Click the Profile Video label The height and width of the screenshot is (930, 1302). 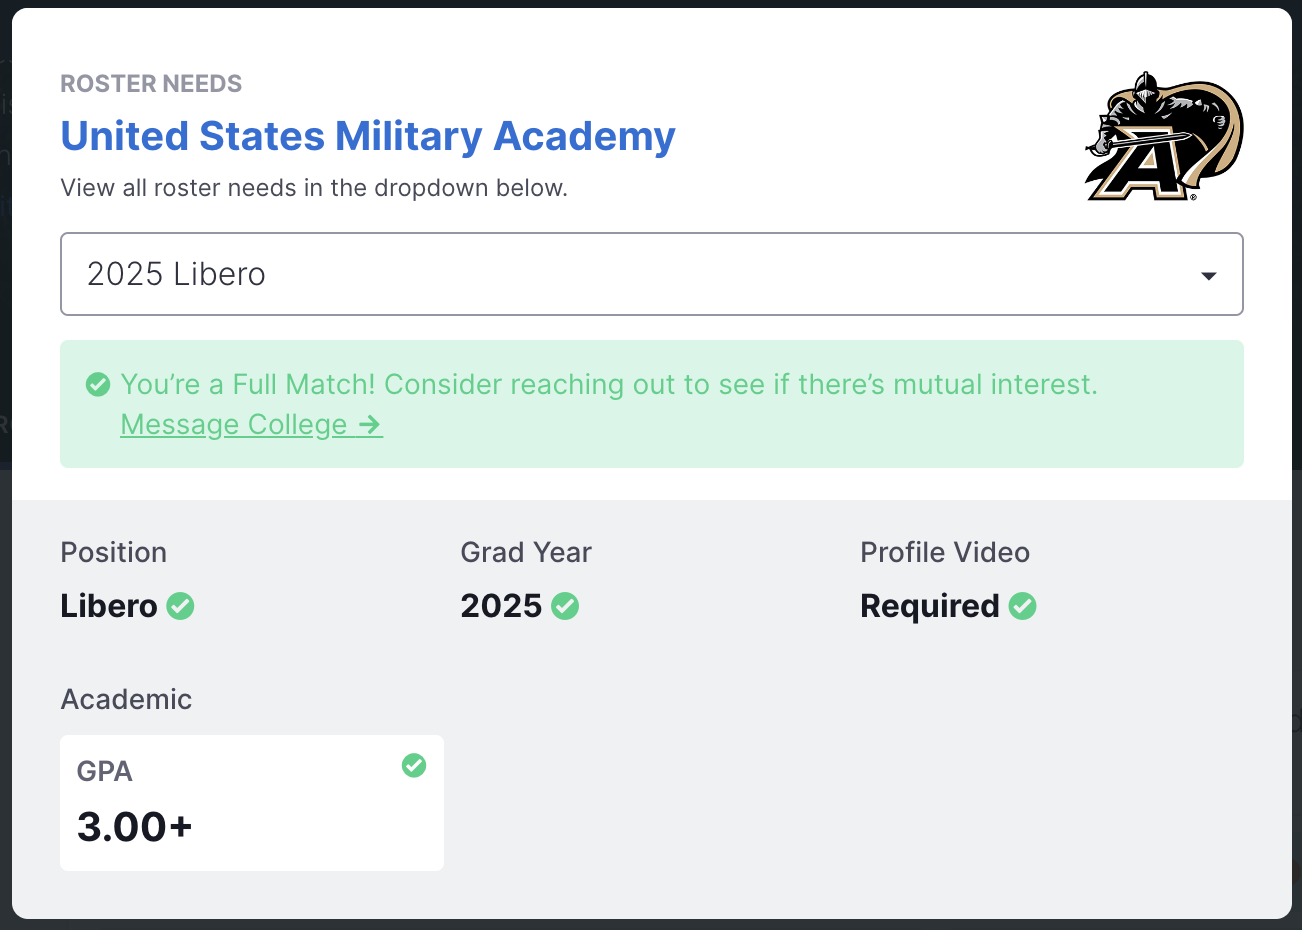click(x=945, y=553)
